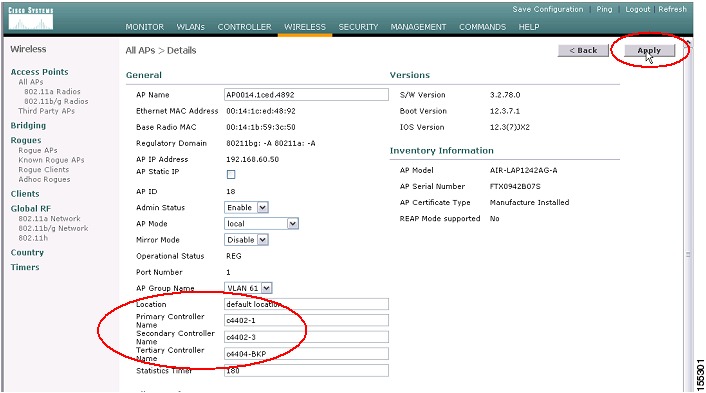Open the Timers sidebar section

tap(25, 267)
